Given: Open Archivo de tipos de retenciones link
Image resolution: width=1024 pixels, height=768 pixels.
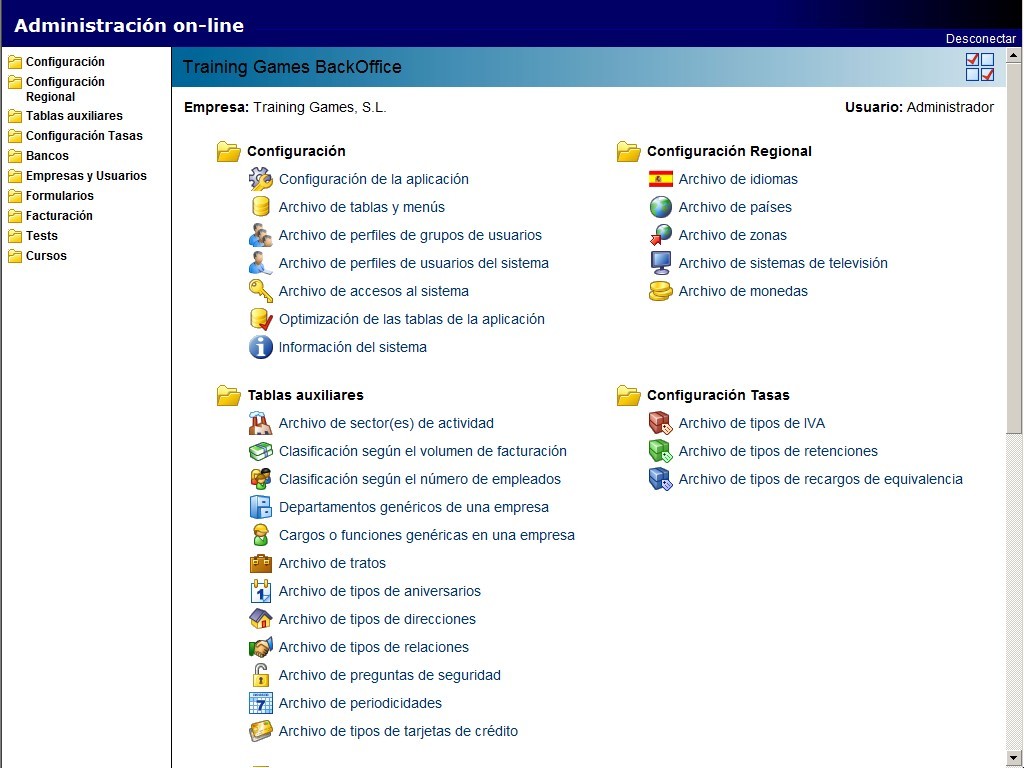Looking at the screenshot, I should point(777,451).
